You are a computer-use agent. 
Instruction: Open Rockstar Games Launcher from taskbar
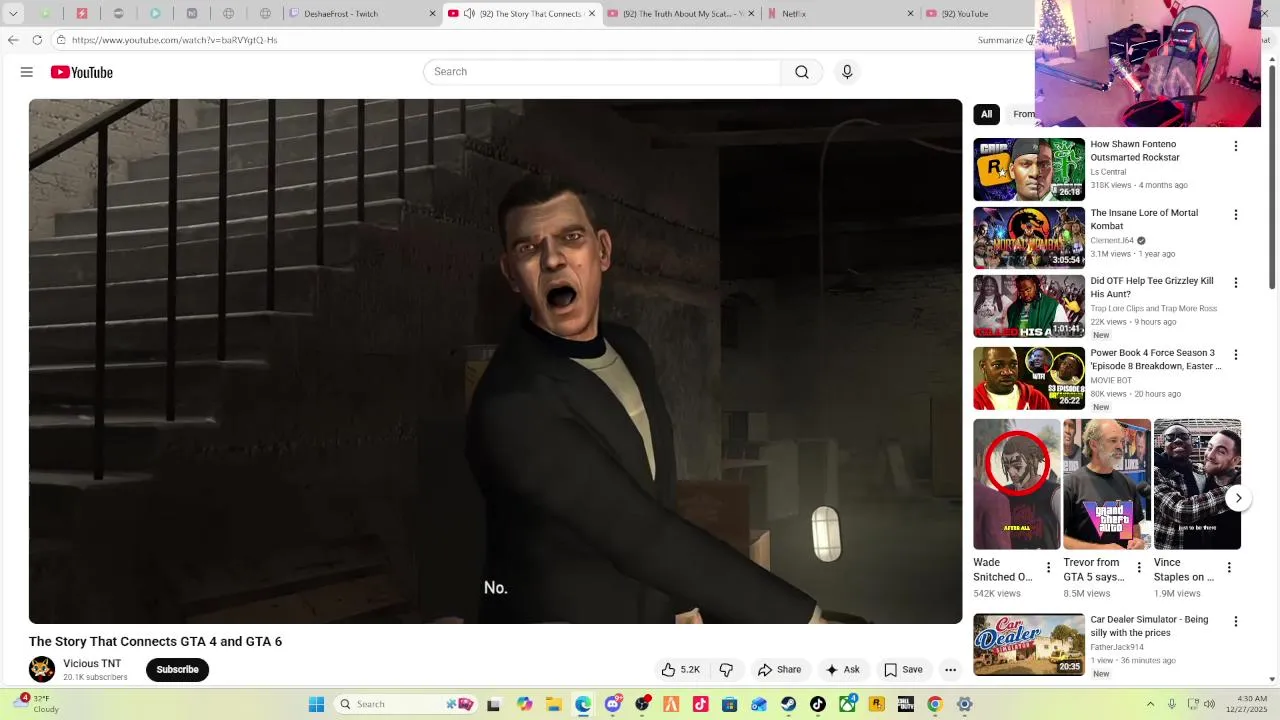pos(877,704)
